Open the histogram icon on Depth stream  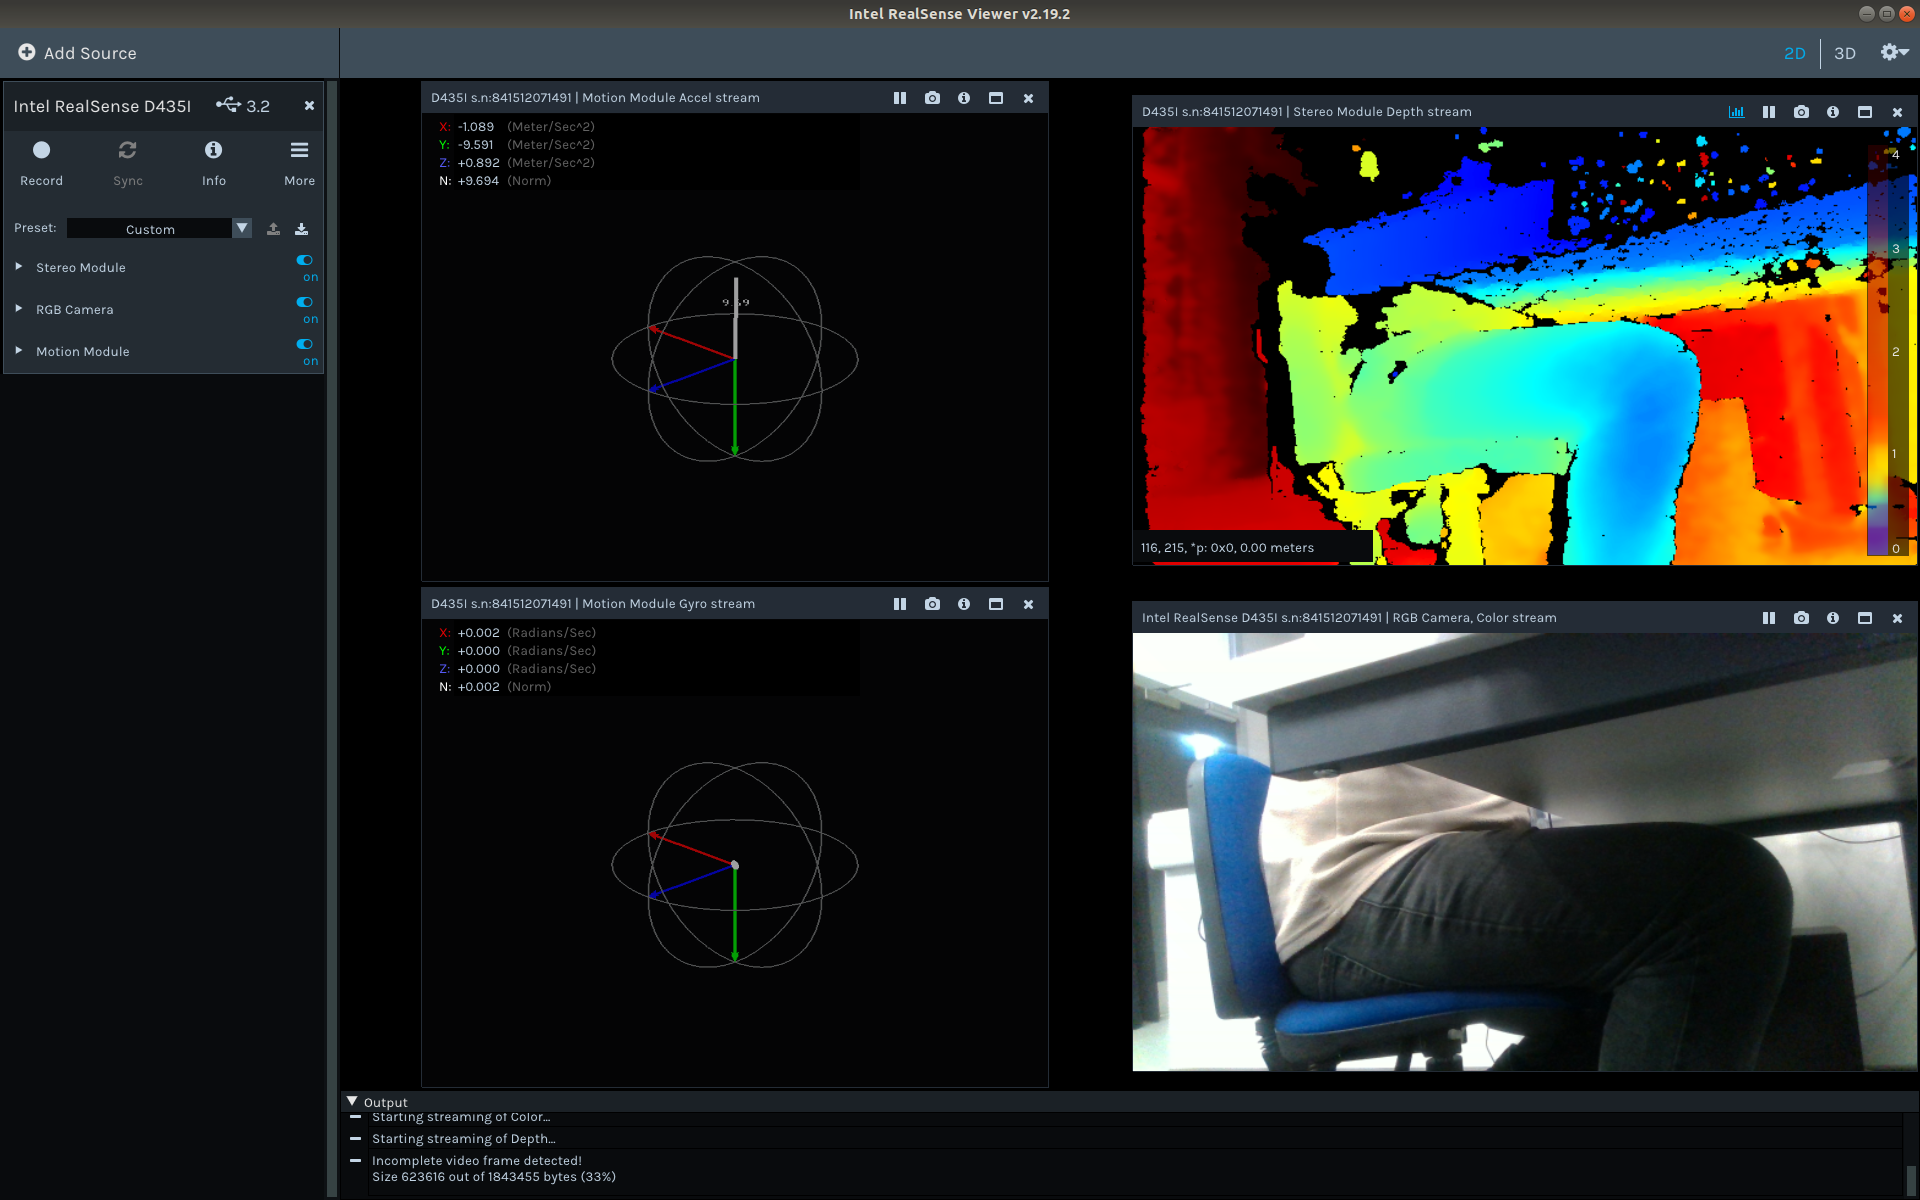(x=1737, y=112)
